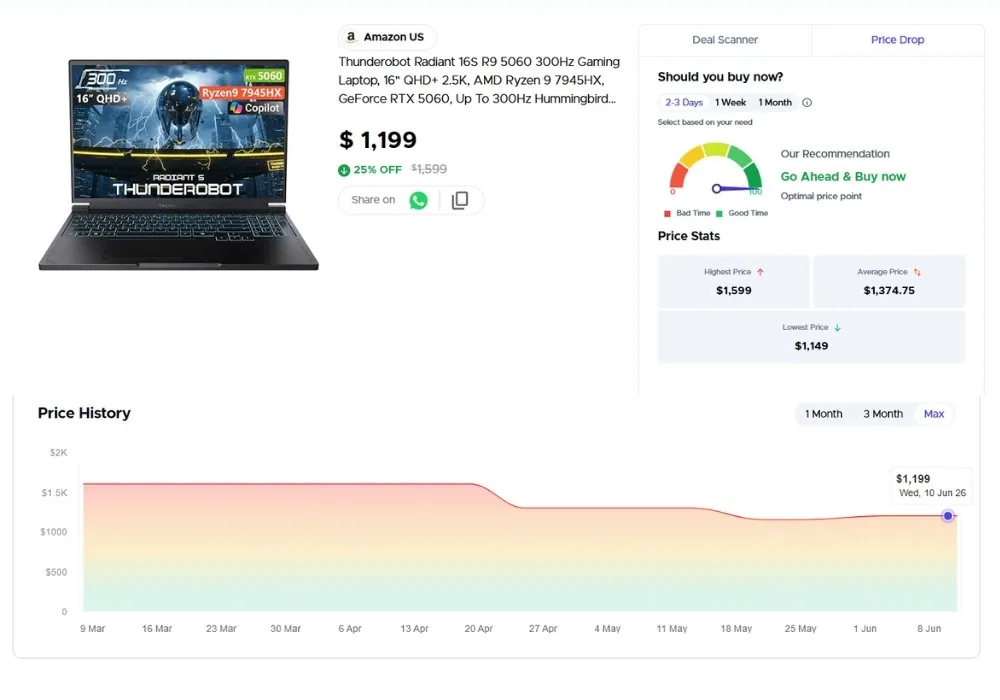This screenshot has width=1000, height=700.
Task: Click the 9 Mar axis label
Action: (92, 629)
